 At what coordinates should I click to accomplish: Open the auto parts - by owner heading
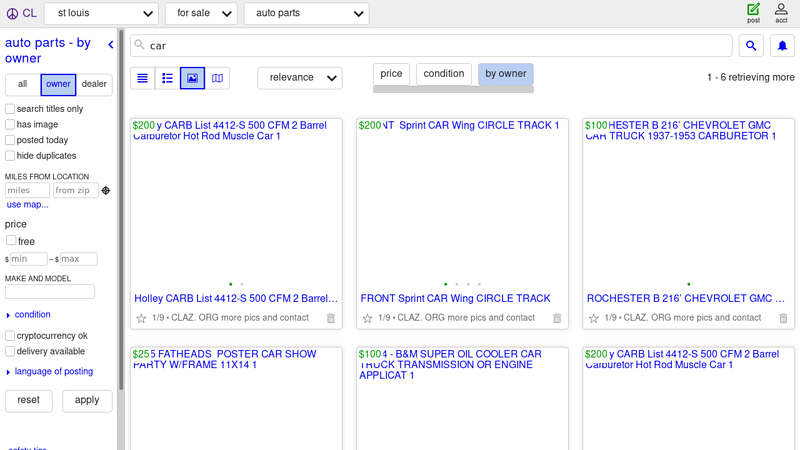coord(48,51)
